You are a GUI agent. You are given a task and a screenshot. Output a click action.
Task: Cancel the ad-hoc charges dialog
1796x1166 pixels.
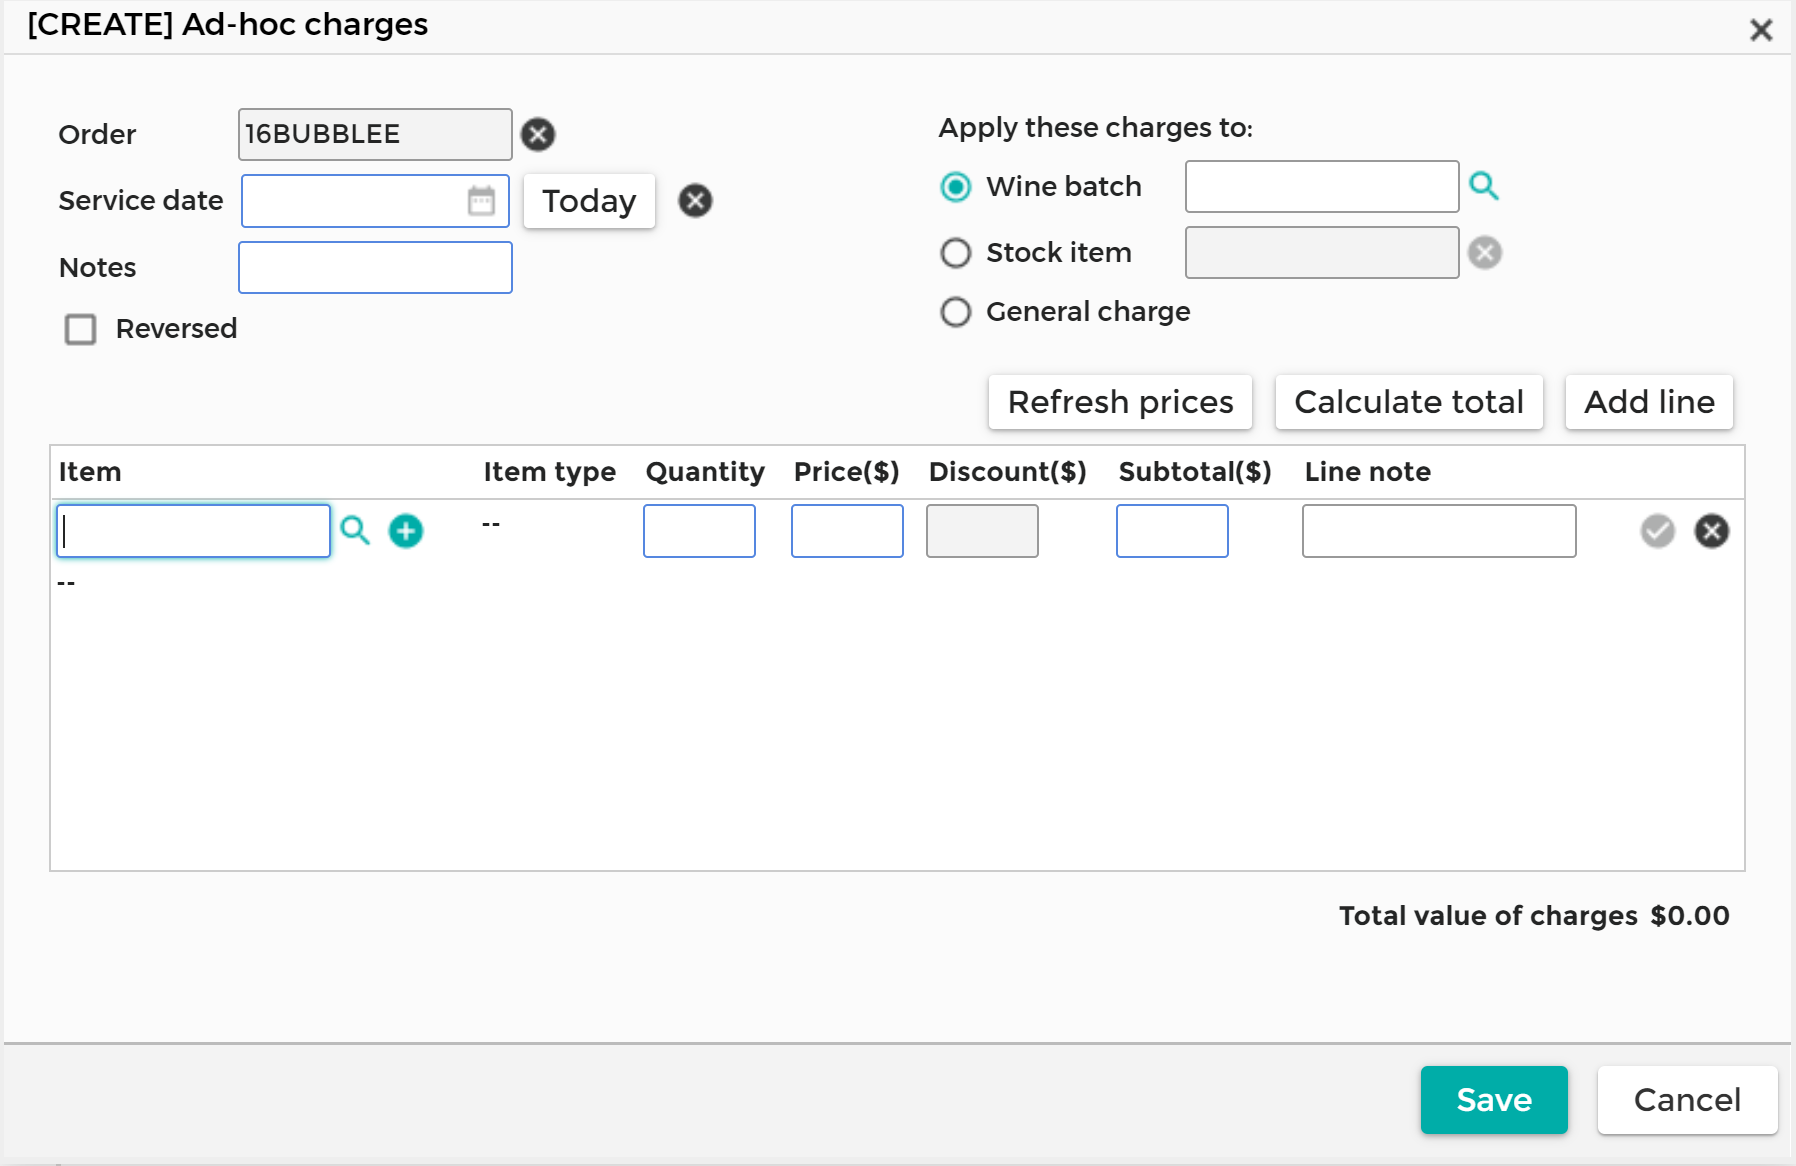pyautogui.click(x=1687, y=1100)
